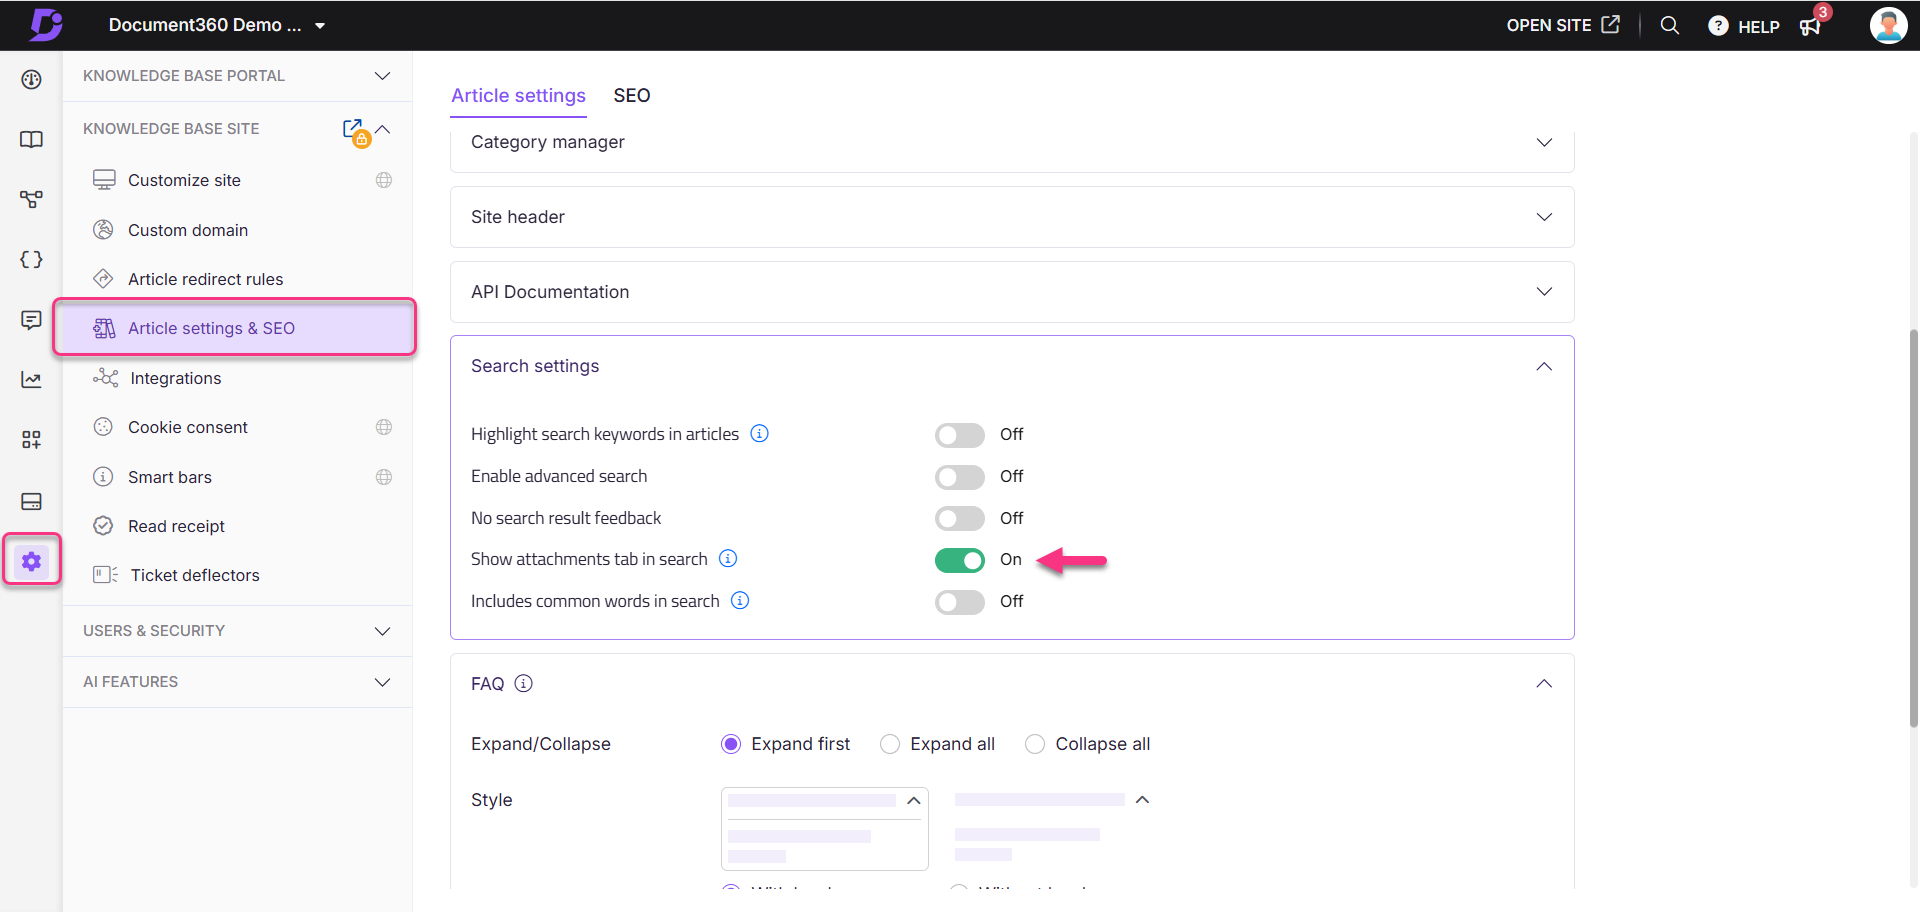
Task: Click the page vertical scrollbar
Action: point(1914,528)
